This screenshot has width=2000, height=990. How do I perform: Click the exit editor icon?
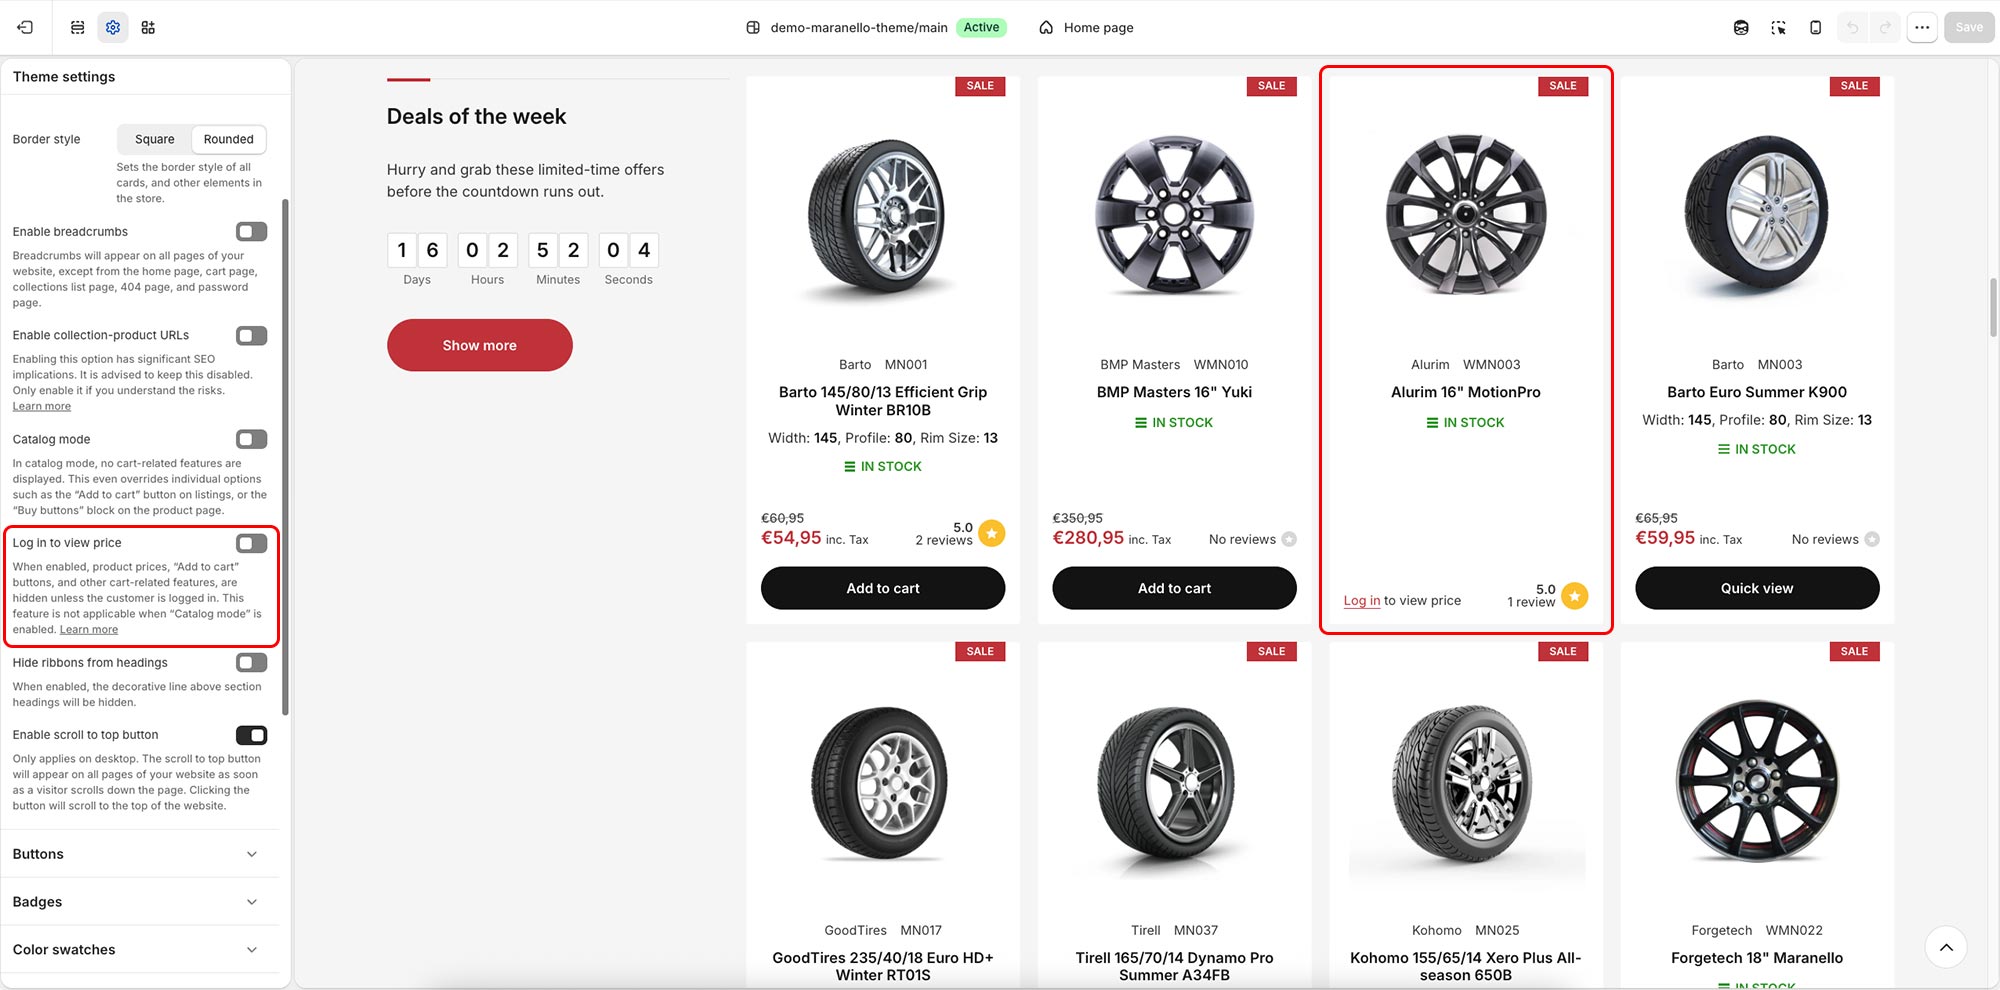[x=25, y=27]
